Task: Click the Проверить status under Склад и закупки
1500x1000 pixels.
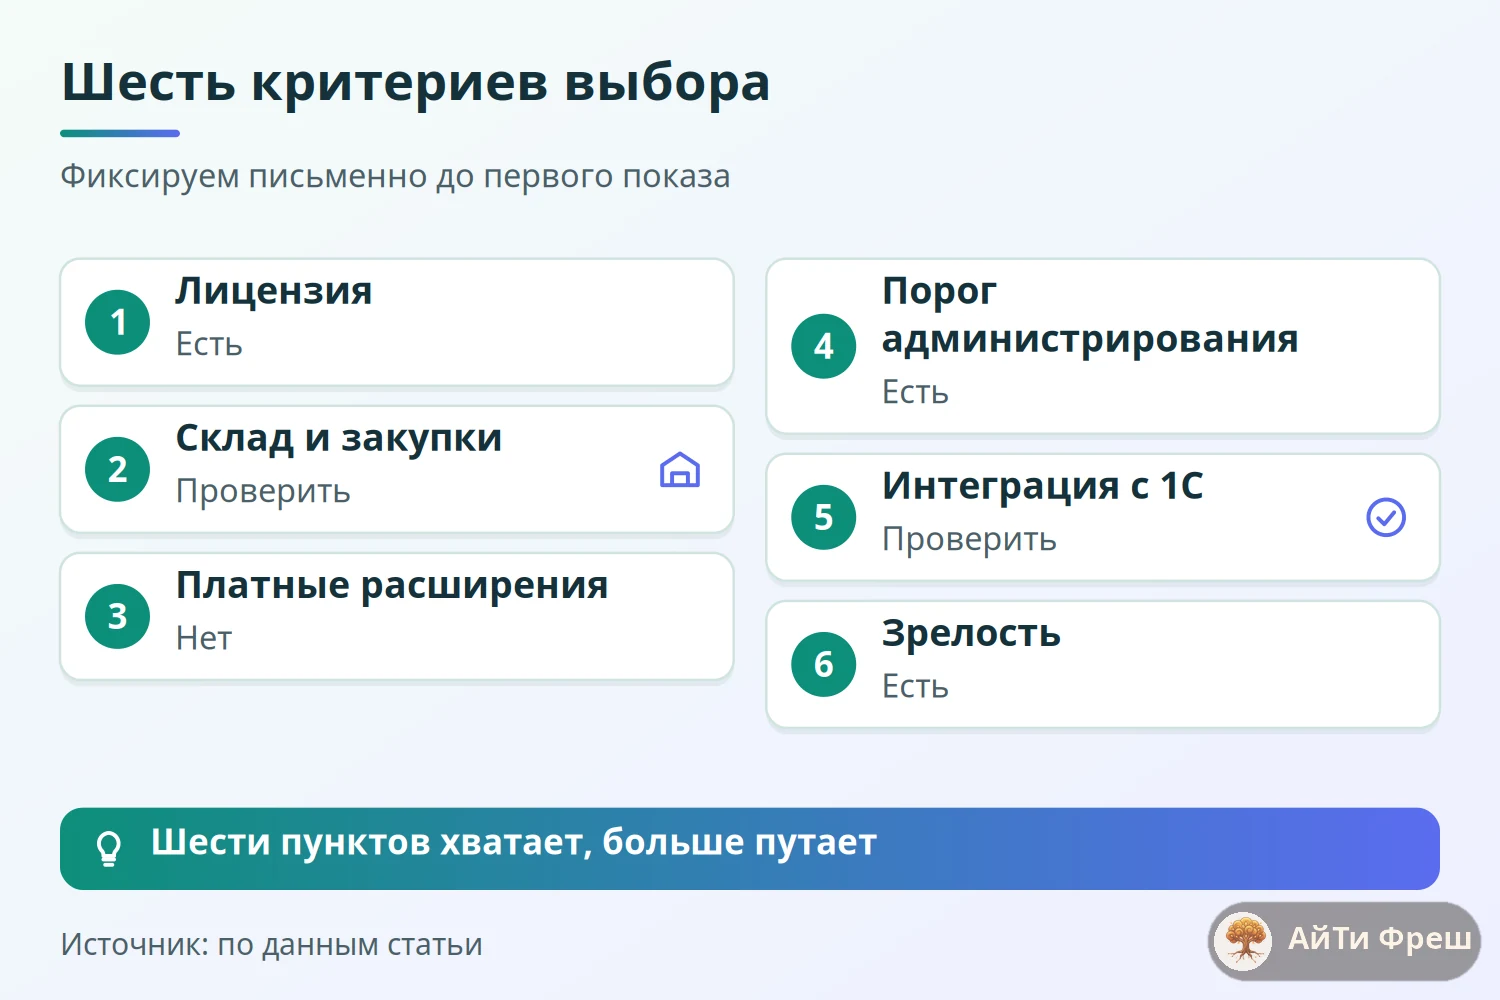Action: click(263, 491)
